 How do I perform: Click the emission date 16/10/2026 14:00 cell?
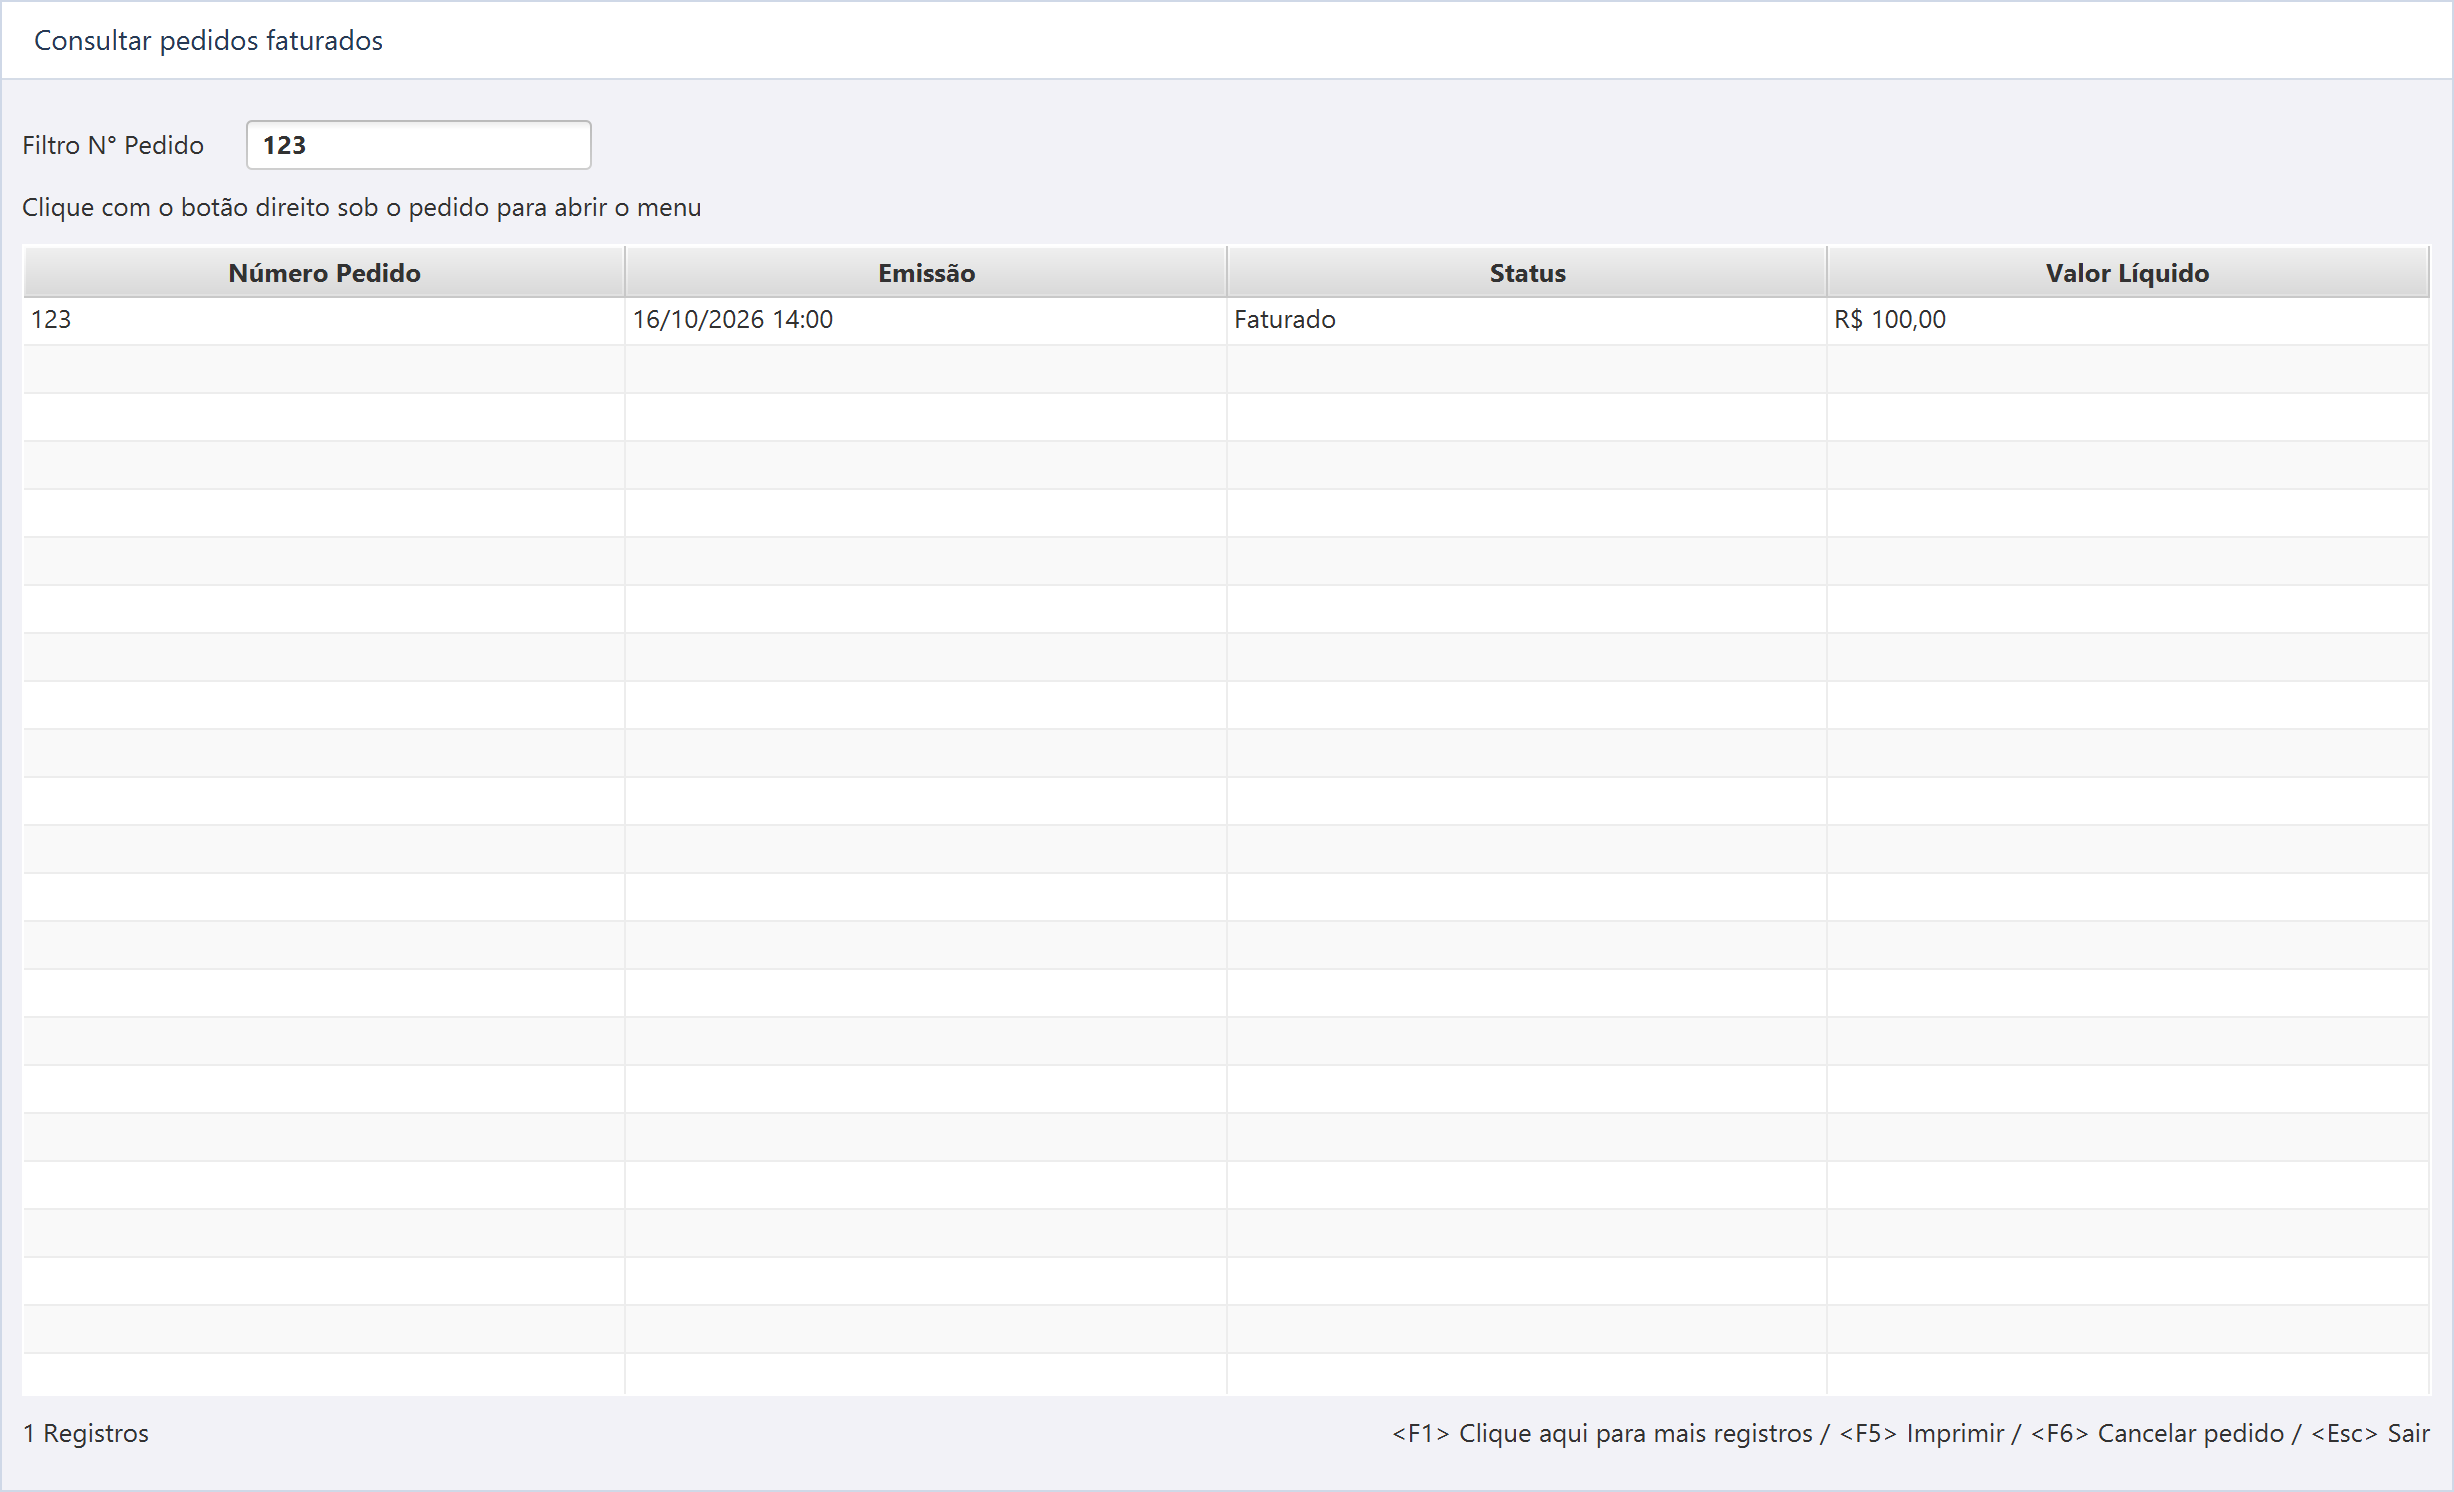point(926,320)
